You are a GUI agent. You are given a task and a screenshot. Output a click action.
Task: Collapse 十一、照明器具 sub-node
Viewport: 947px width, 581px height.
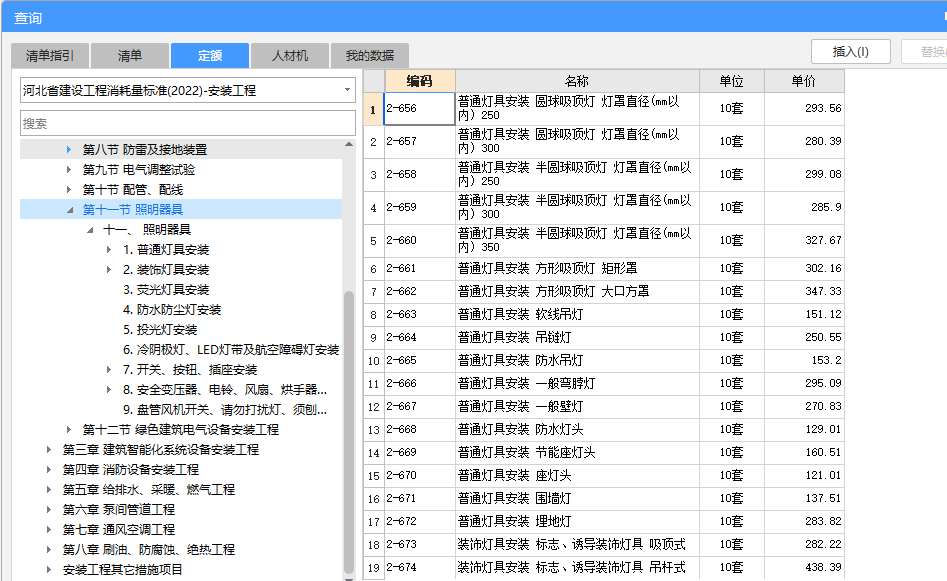click(x=89, y=230)
